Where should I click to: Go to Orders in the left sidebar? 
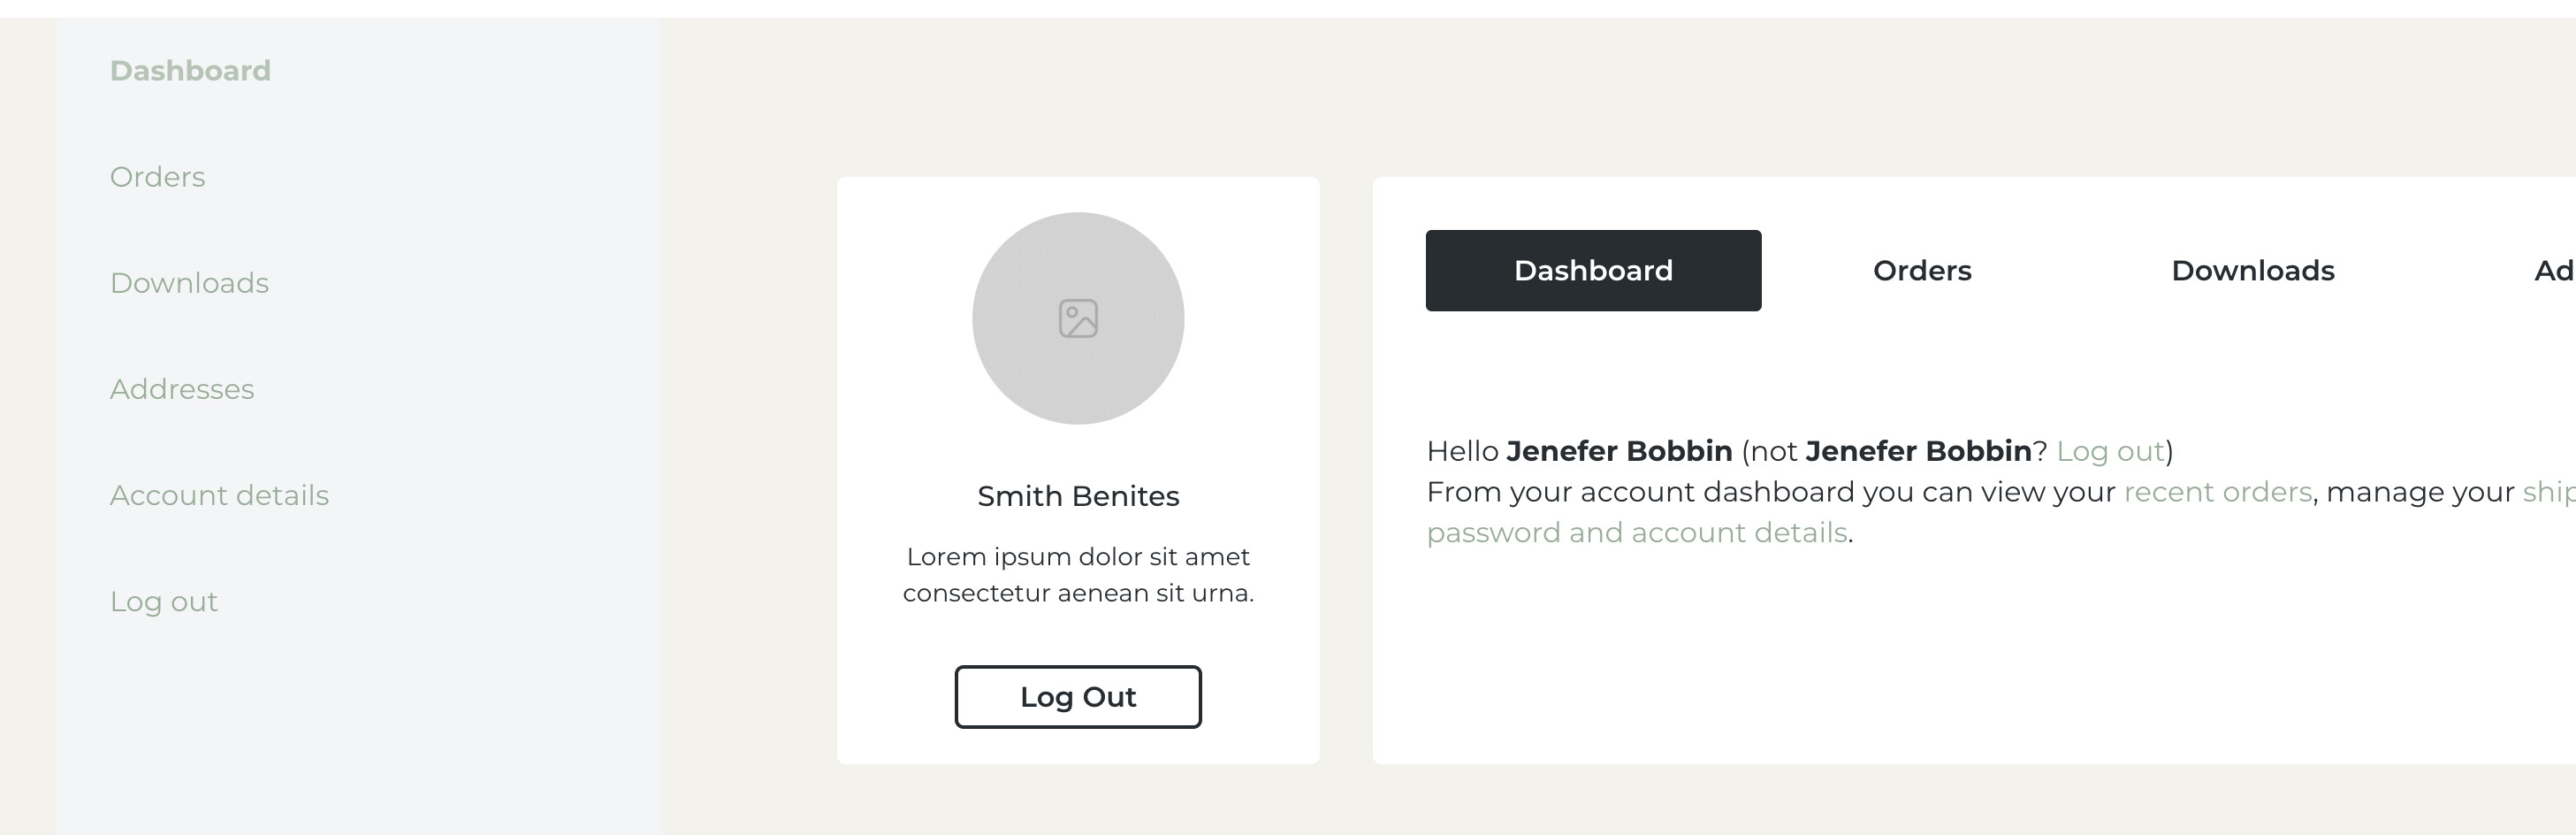tap(157, 177)
